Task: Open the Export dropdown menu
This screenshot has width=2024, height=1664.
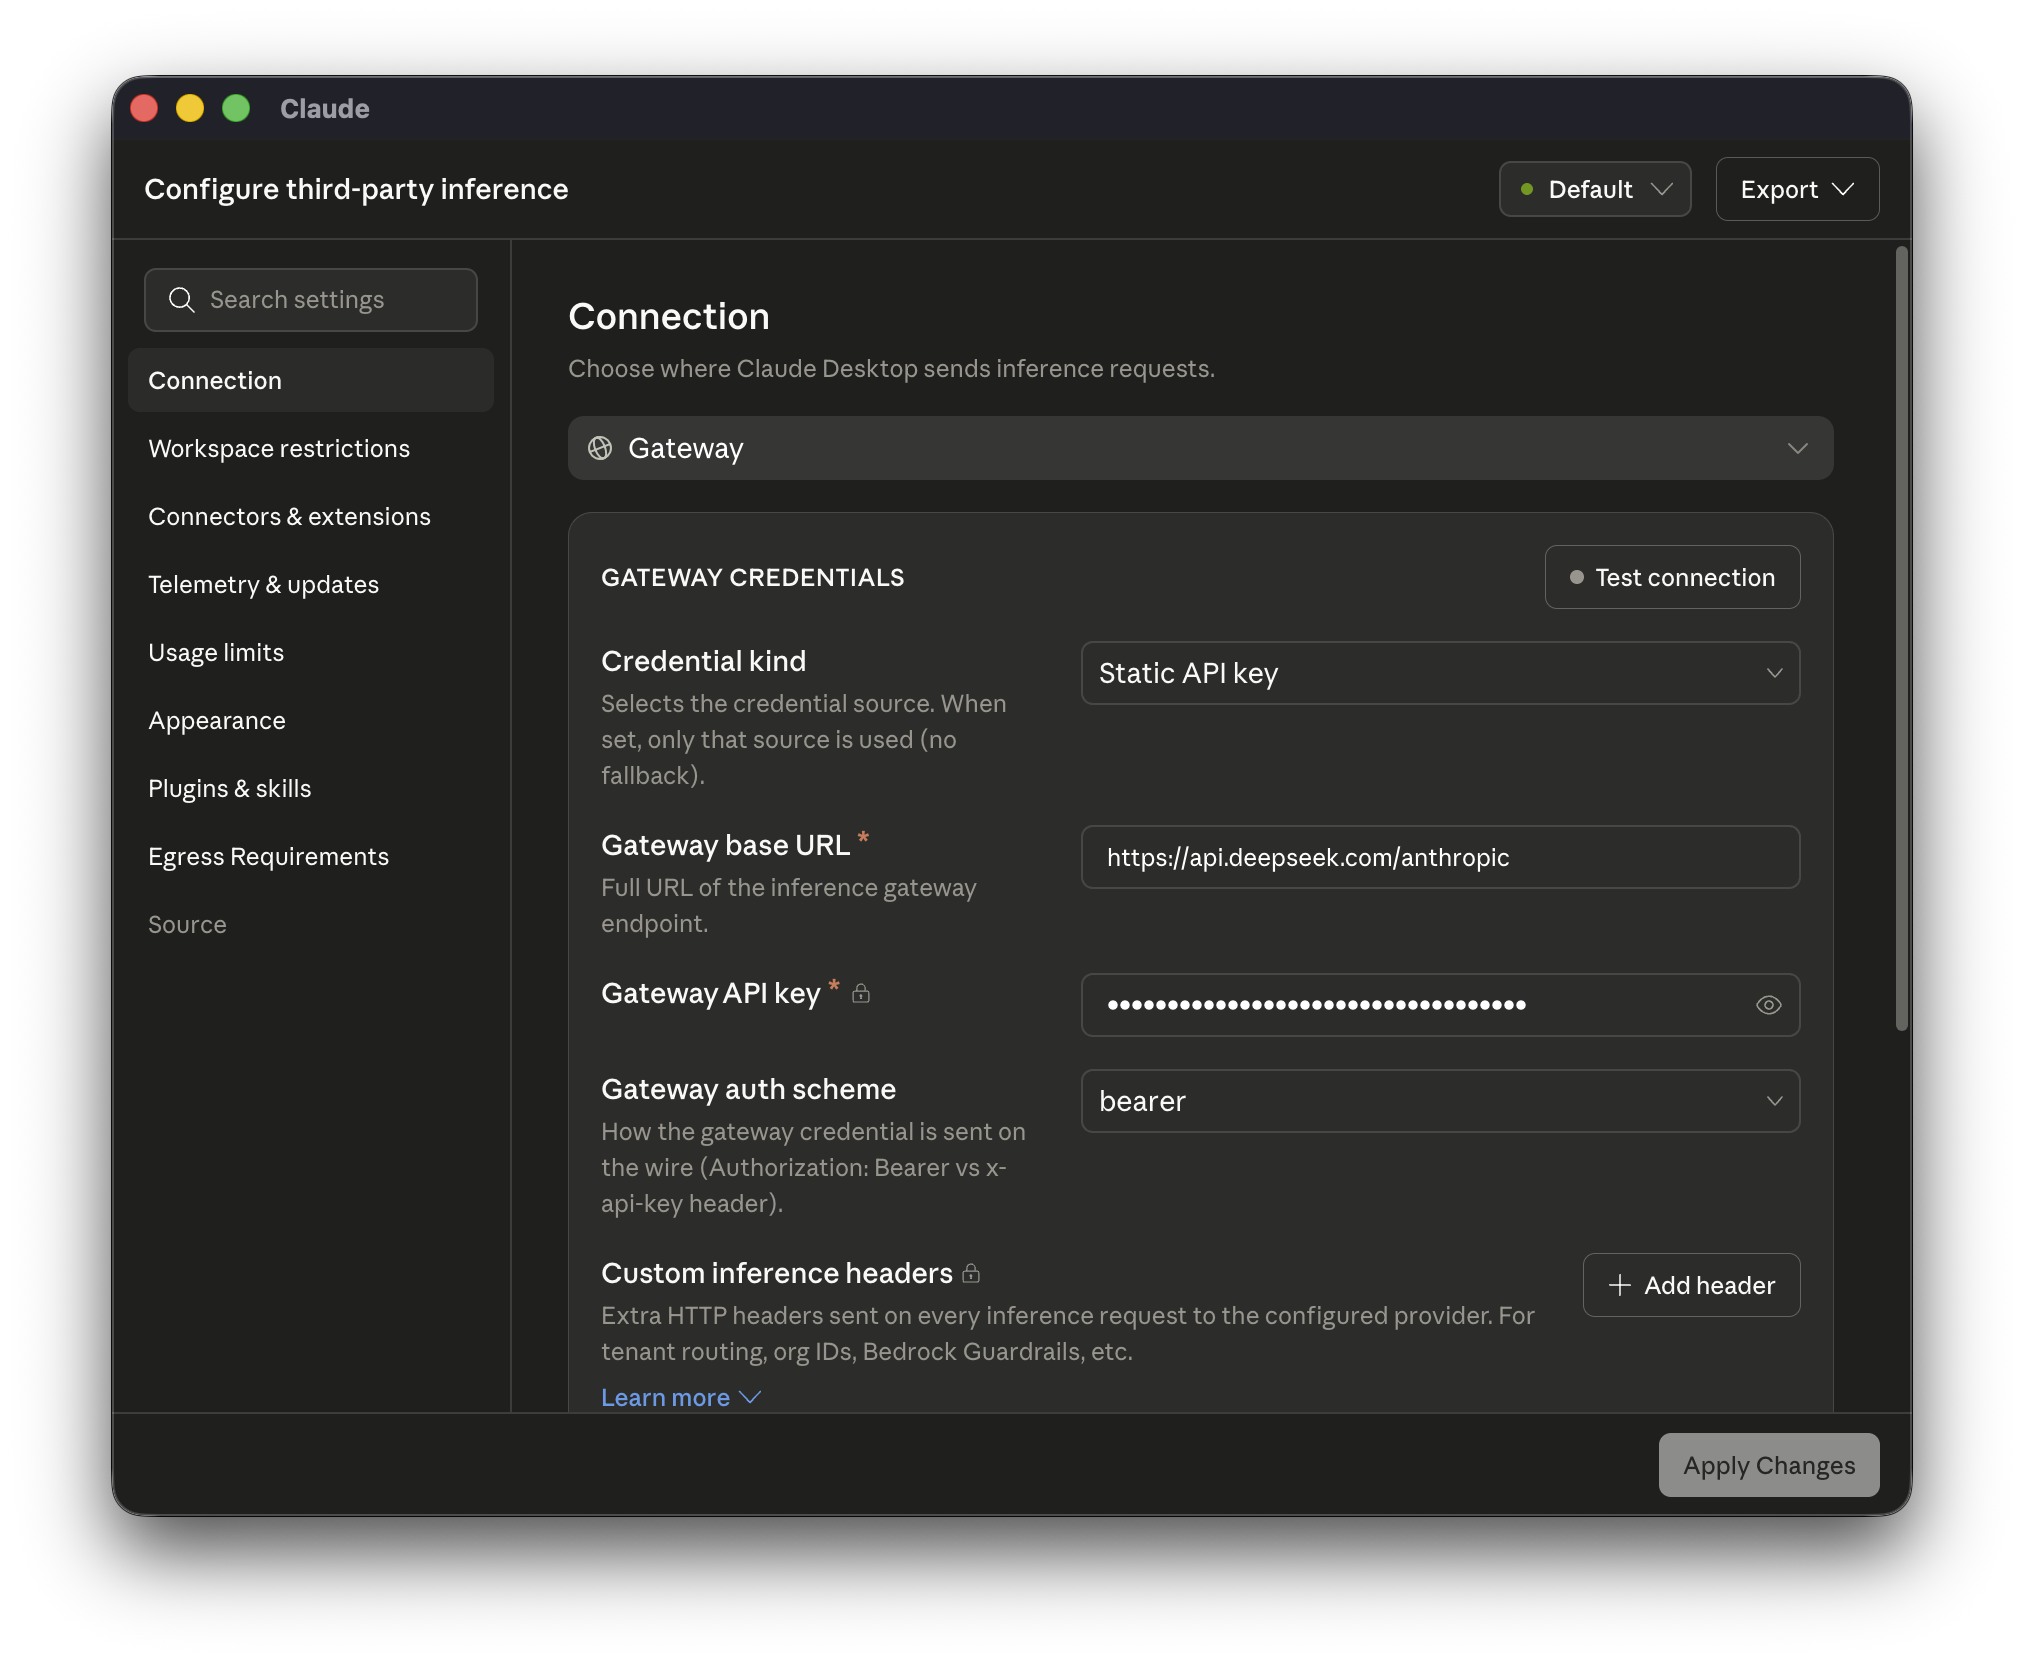Action: pos(1797,189)
